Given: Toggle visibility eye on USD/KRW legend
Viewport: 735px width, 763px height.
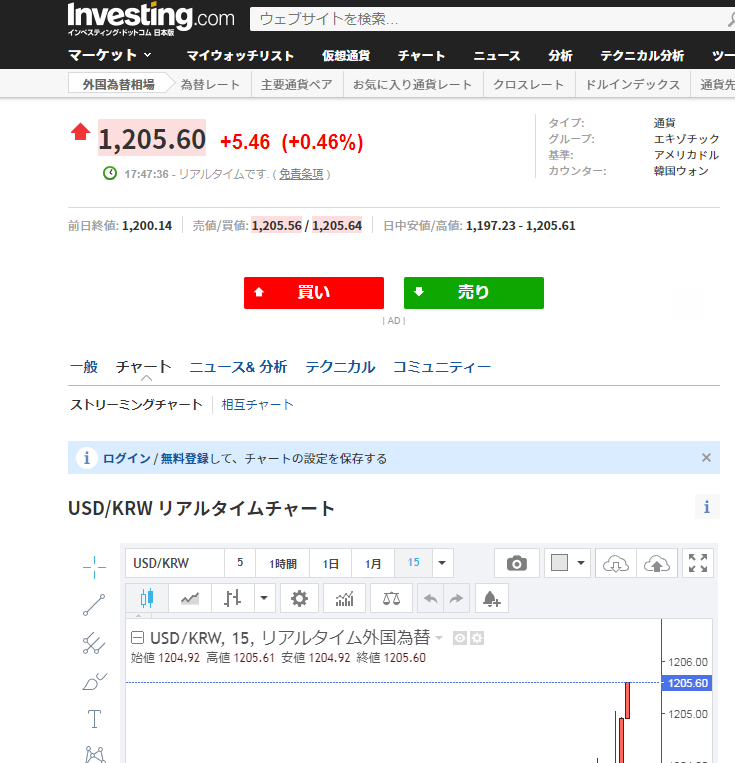Looking at the screenshot, I should coord(460,638).
